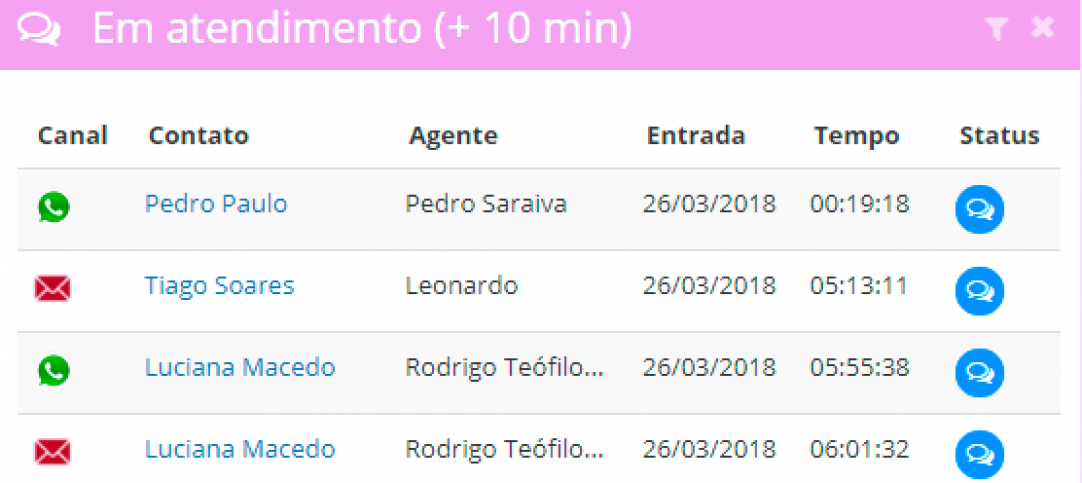The width and height of the screenshot is (1082, 483).
Task: Open chat status button at 05:55:38 row
Action: [979, 373]
